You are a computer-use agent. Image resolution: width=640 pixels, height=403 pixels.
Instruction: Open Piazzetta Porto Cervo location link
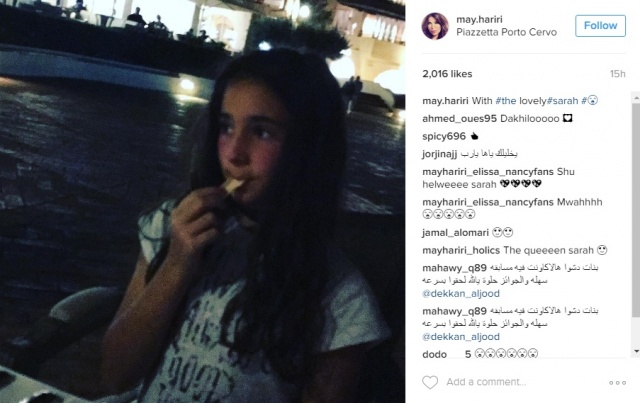pos(506,32)
